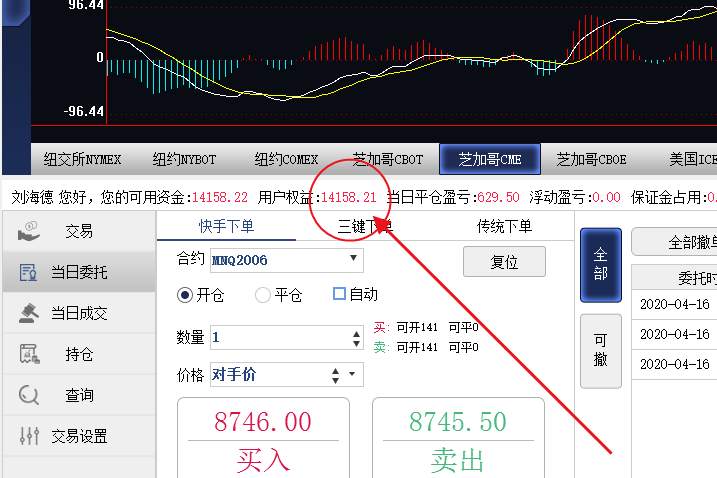Switch to the 三键下单 tab
The height and width of the screenshot is (478, 717).
pos(365,226)
